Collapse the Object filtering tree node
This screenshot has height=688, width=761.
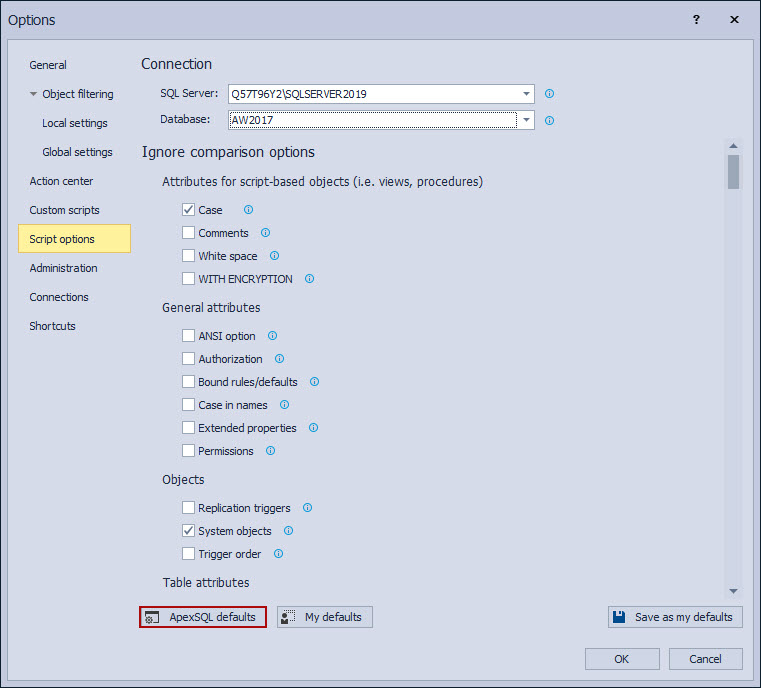click(33, 94)
